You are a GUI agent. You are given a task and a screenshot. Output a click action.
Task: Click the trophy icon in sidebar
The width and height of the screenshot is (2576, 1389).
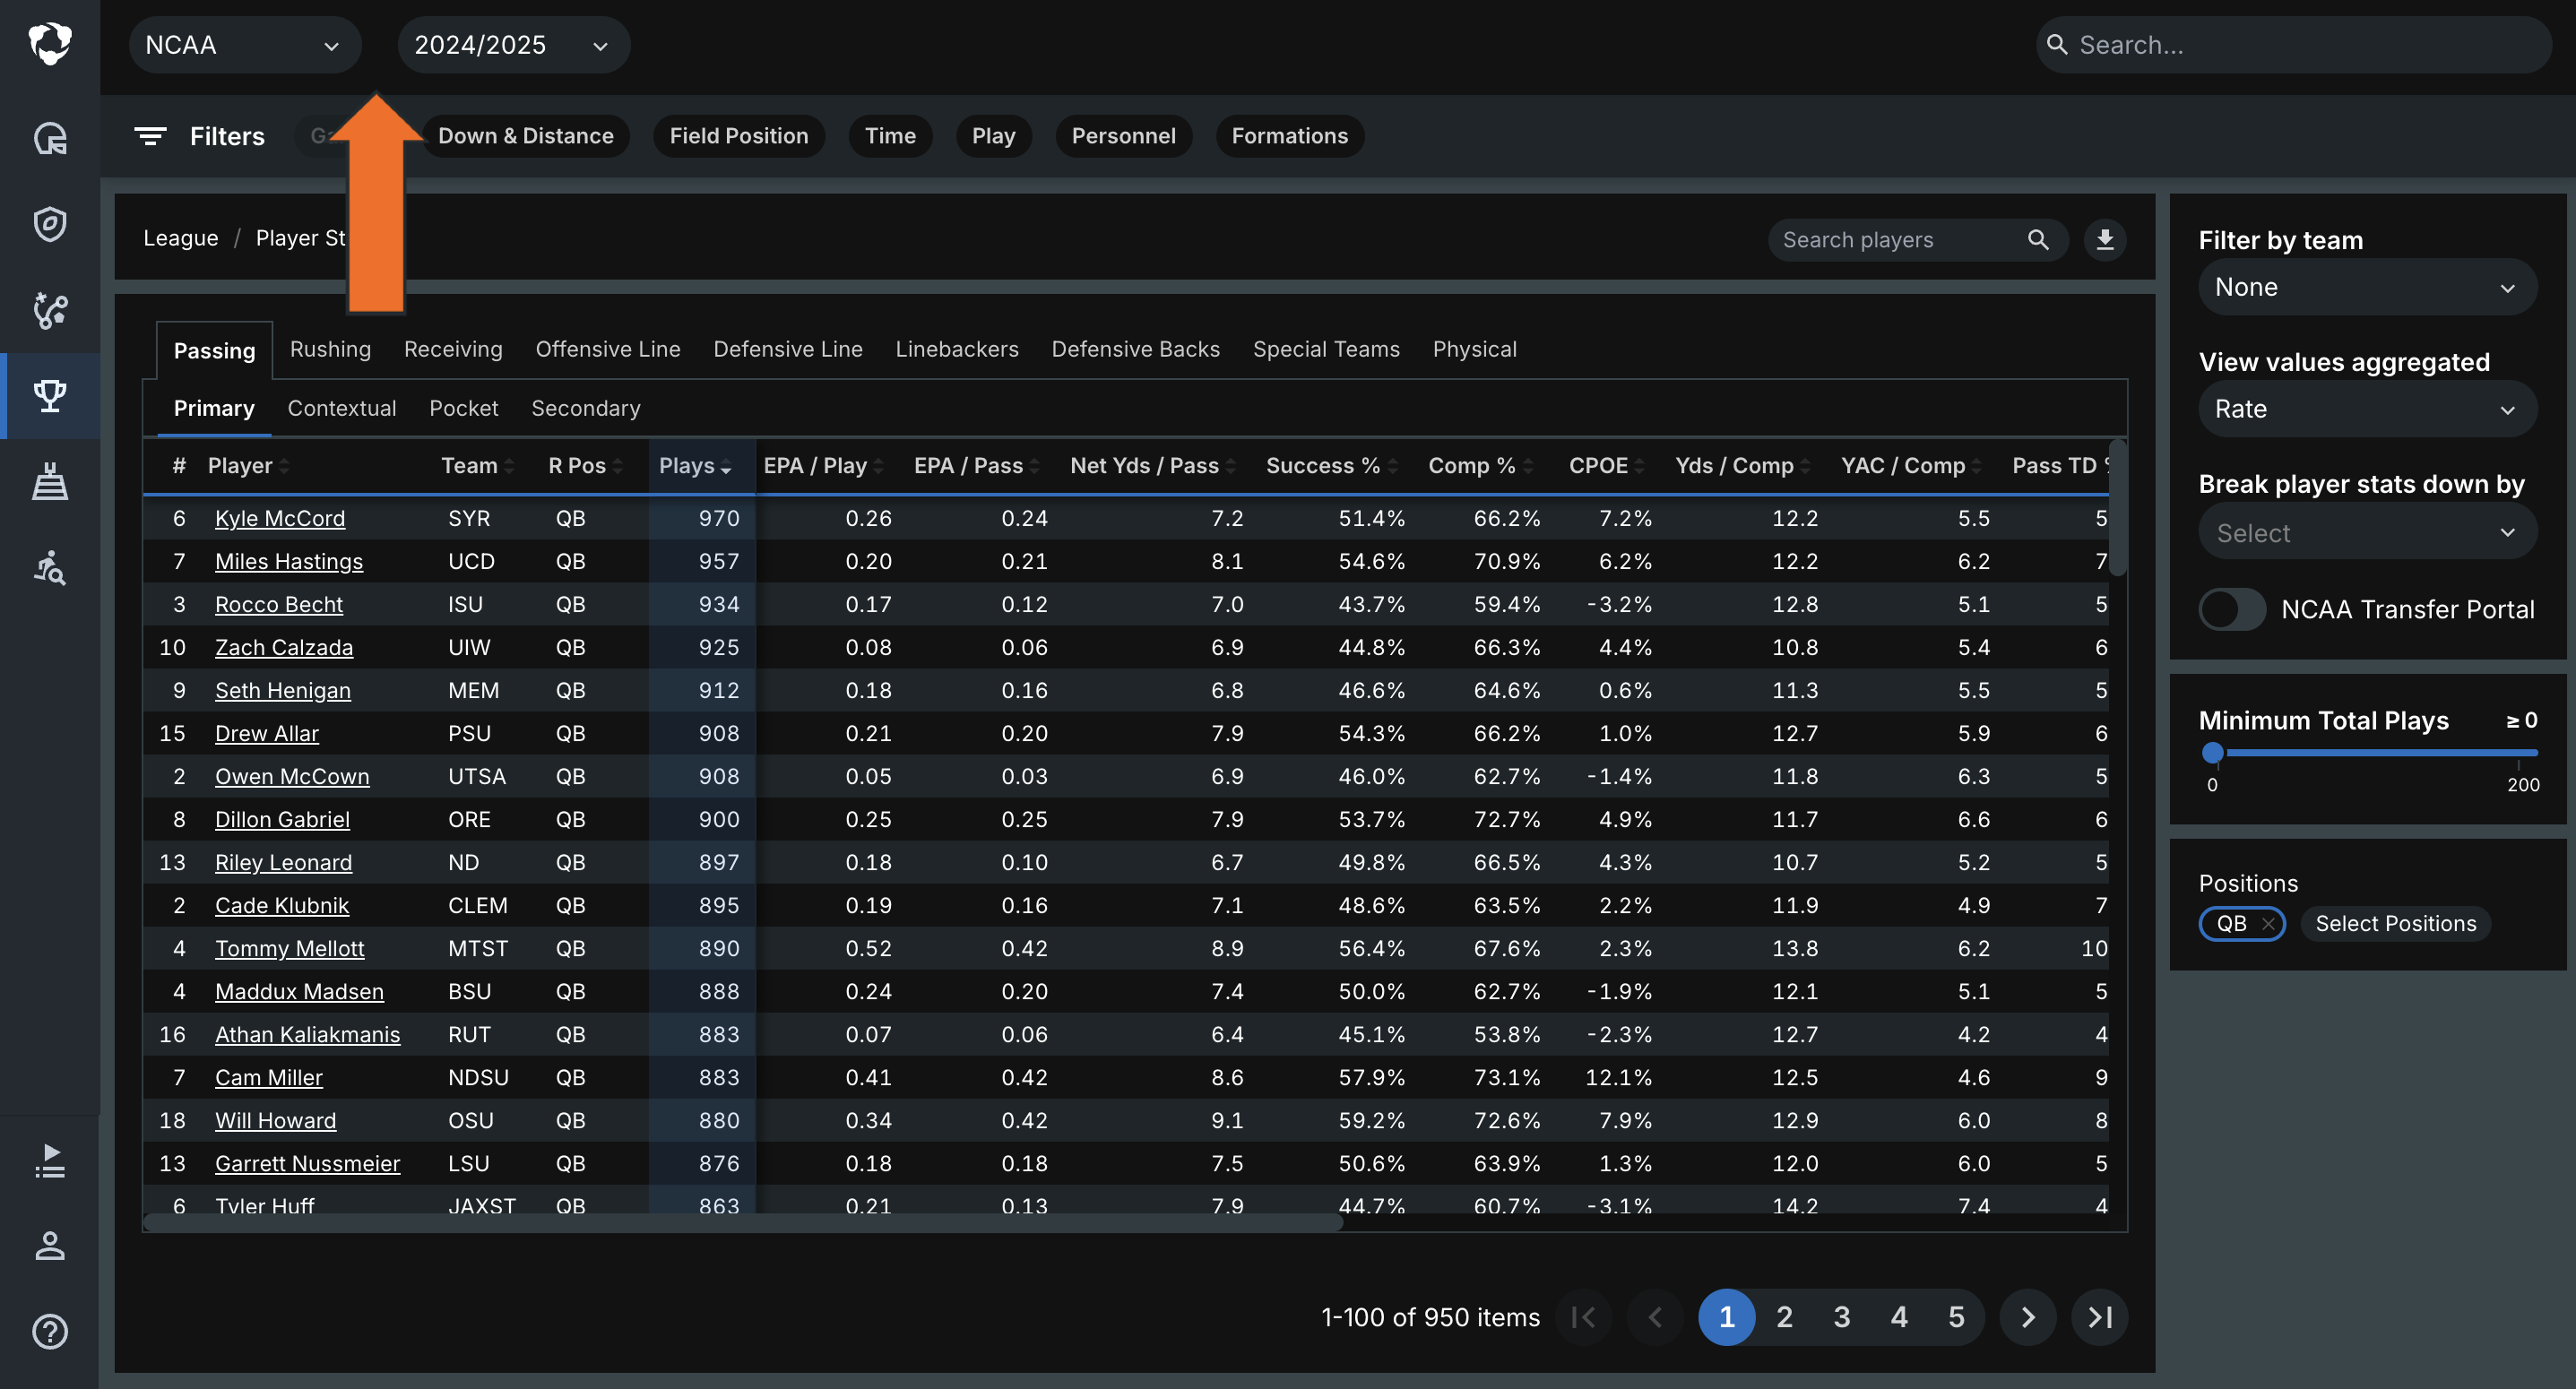click(50, 396)
